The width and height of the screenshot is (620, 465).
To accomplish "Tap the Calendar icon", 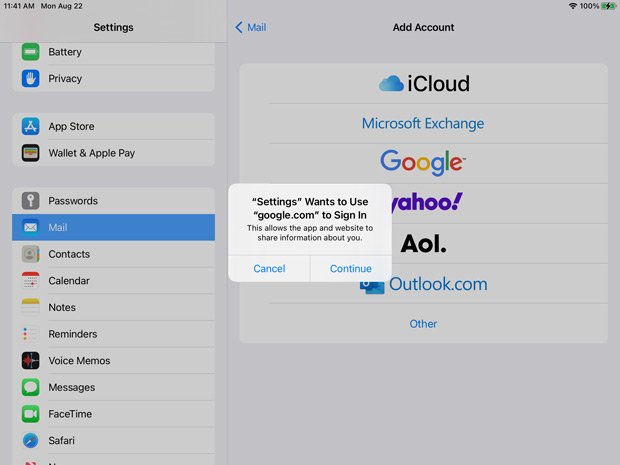I will tap(30, 280).
